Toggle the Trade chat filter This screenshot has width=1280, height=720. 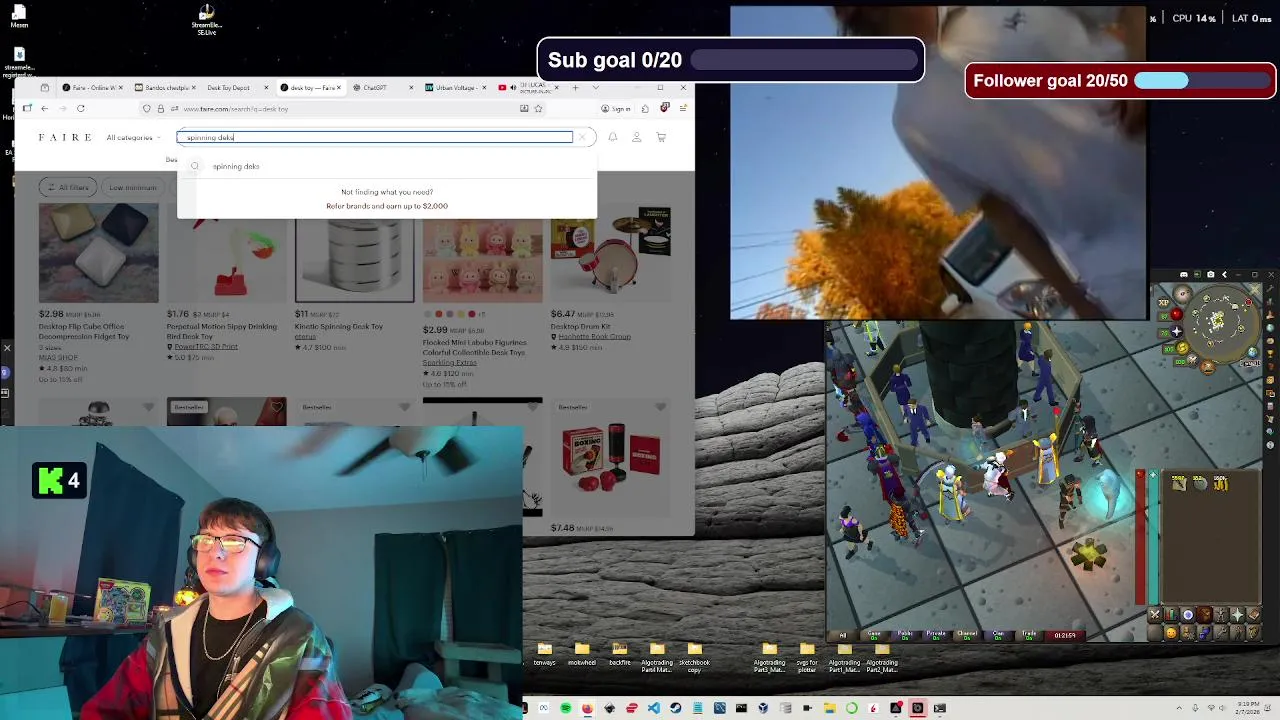pos(1029,634)
